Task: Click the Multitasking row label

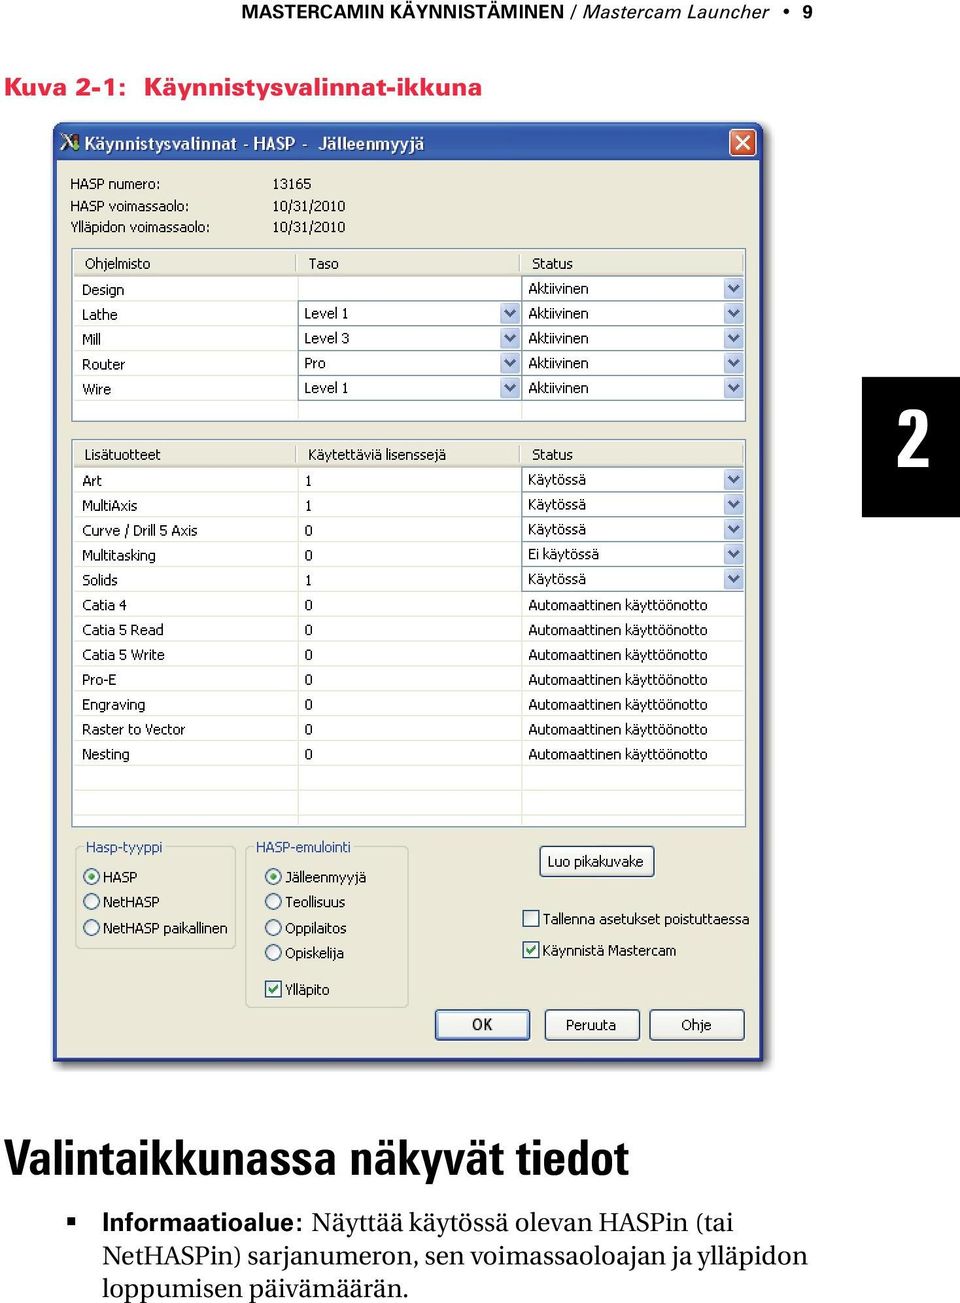Action: coord(118,555)
